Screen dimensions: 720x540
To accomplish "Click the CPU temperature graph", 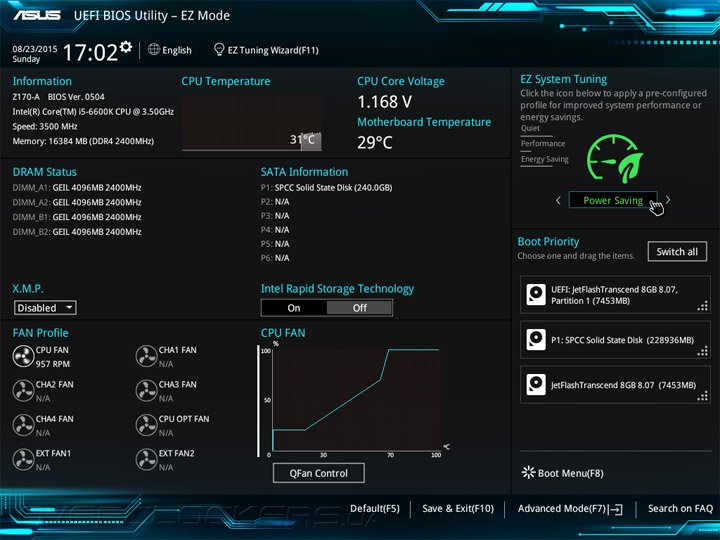I will click(252, 123).
